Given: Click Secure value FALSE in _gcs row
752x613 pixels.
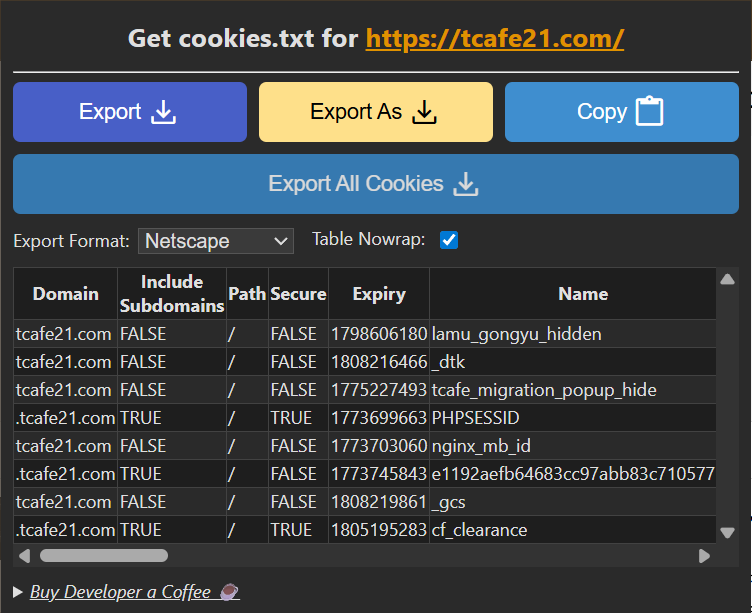Looking at the screenshot, I should tap(294, 502).
